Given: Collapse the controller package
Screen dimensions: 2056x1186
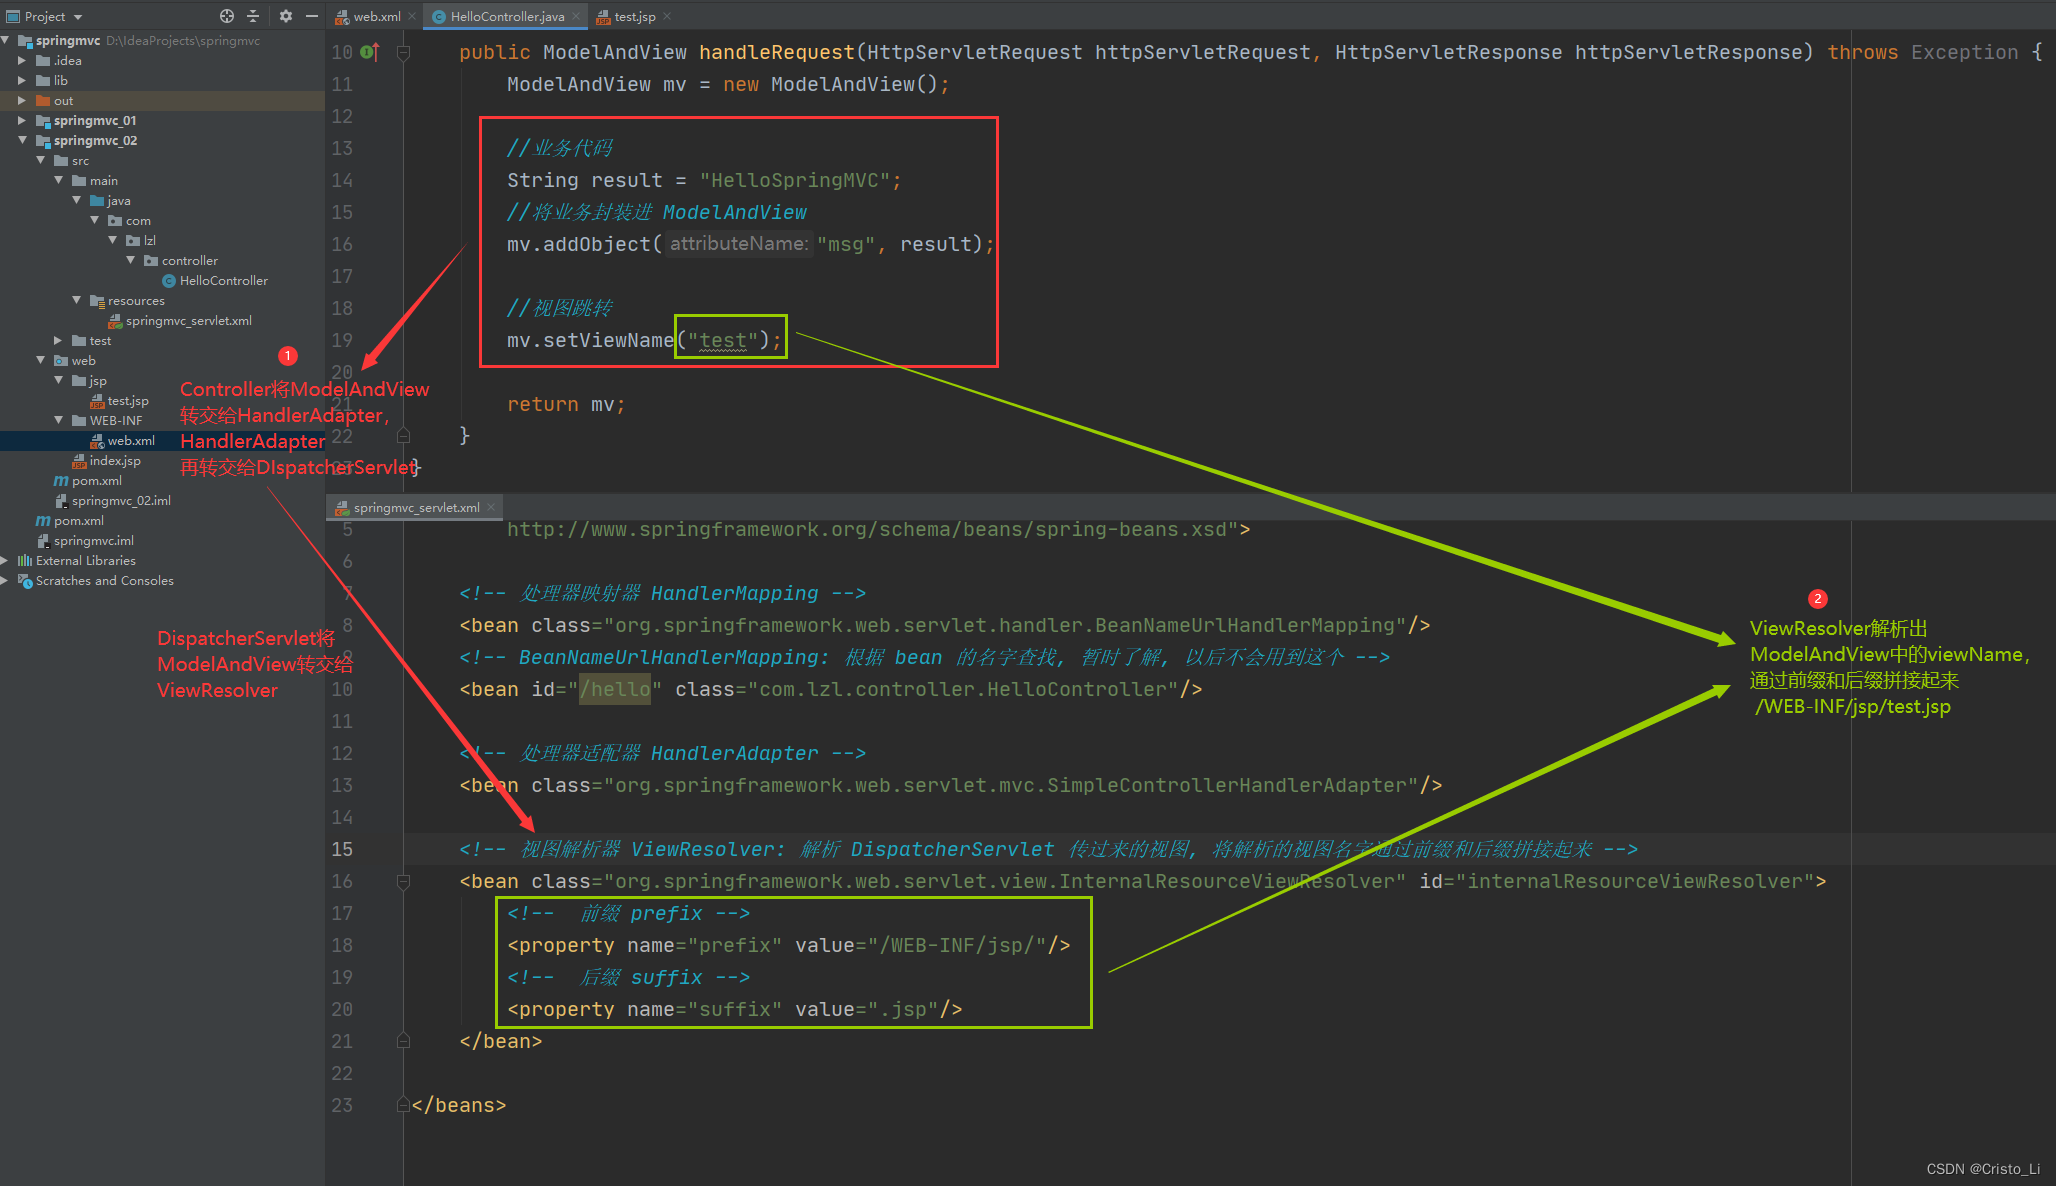Looking at the screenshot, I should click(x=130, y=260).
